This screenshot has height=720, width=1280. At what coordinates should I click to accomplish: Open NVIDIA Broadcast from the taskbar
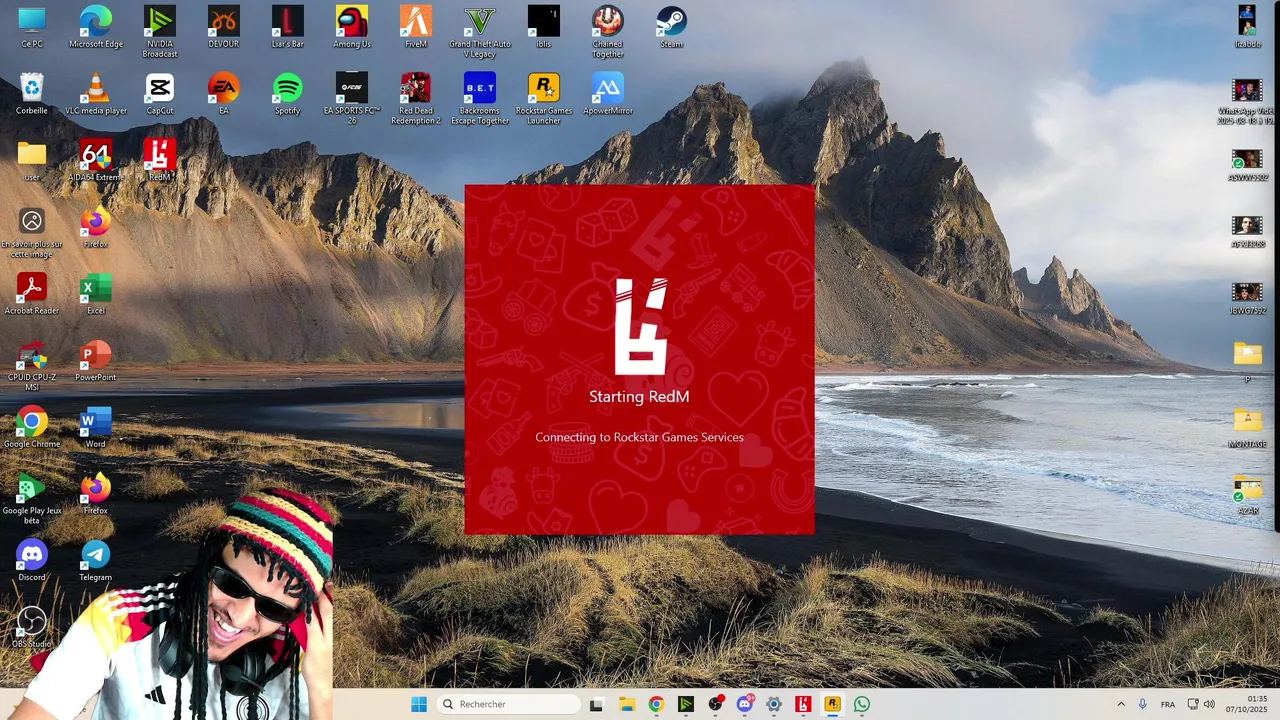pos(685,704)
